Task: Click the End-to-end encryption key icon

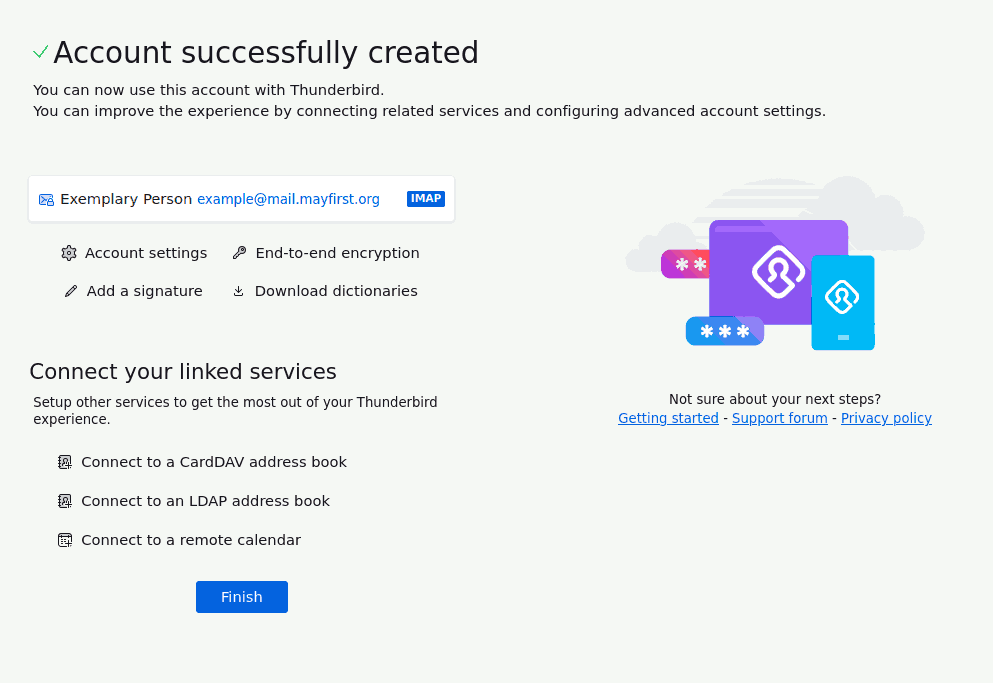Action: [x=239, y=253]
